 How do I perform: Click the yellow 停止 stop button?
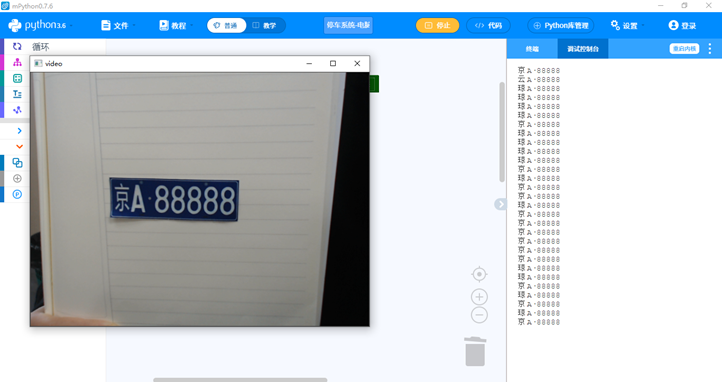click(437, 25)
